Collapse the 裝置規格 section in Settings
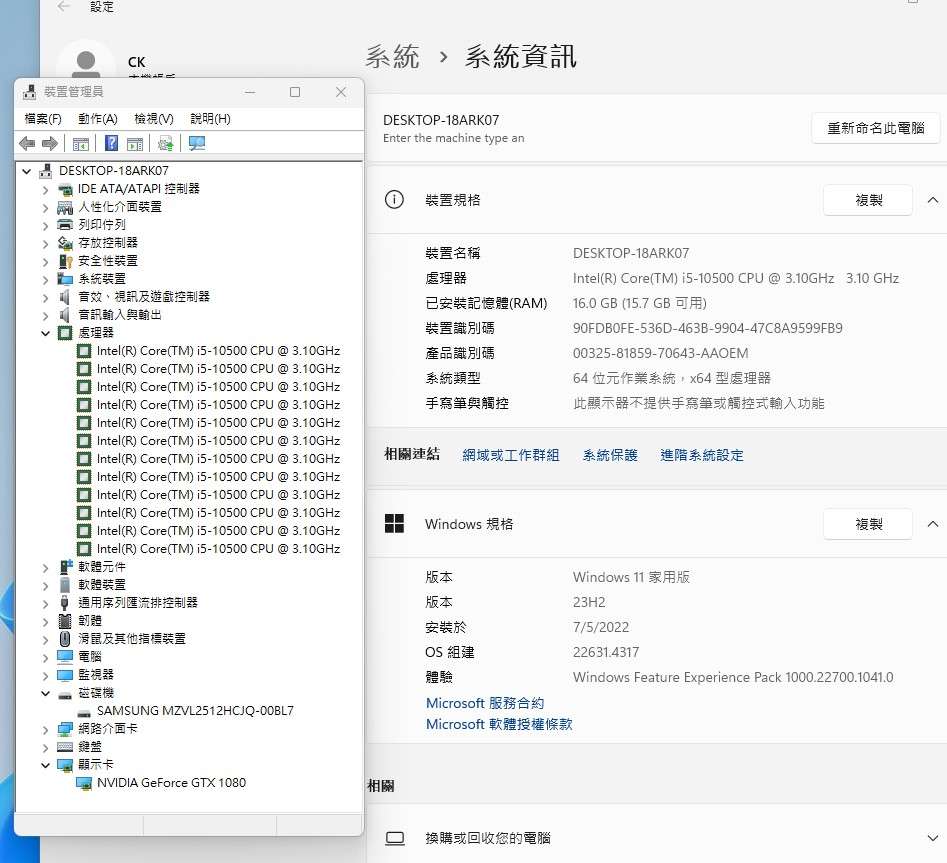 (x=933, y=200)
